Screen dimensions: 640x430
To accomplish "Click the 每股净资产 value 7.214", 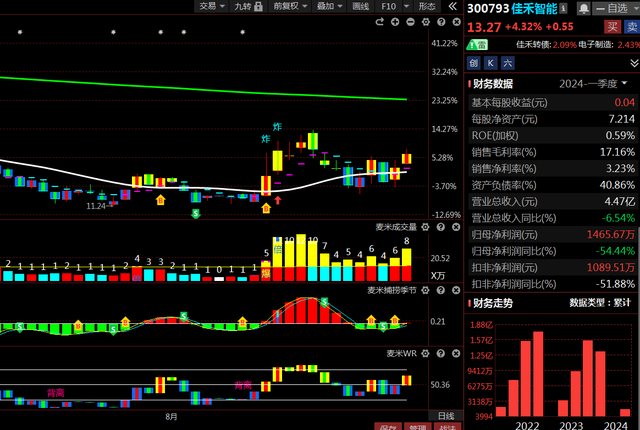I will click(622, 119).
